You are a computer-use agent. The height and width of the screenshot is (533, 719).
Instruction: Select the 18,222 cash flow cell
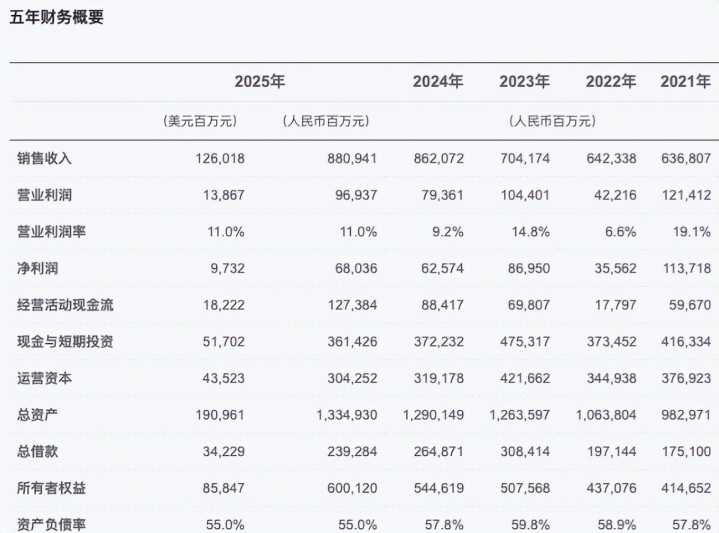224,305
